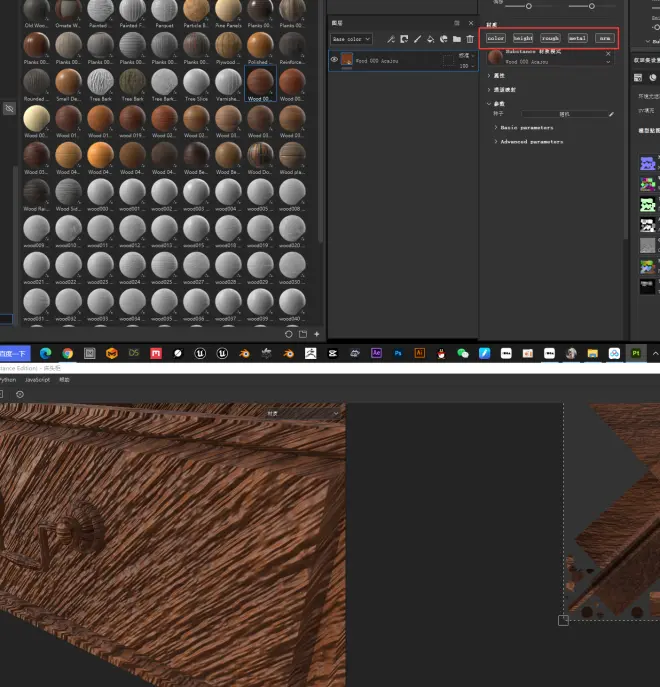Select the Wood Rai material thumbnail
Viewport: 660px width, 687px height.
[36, 195]
